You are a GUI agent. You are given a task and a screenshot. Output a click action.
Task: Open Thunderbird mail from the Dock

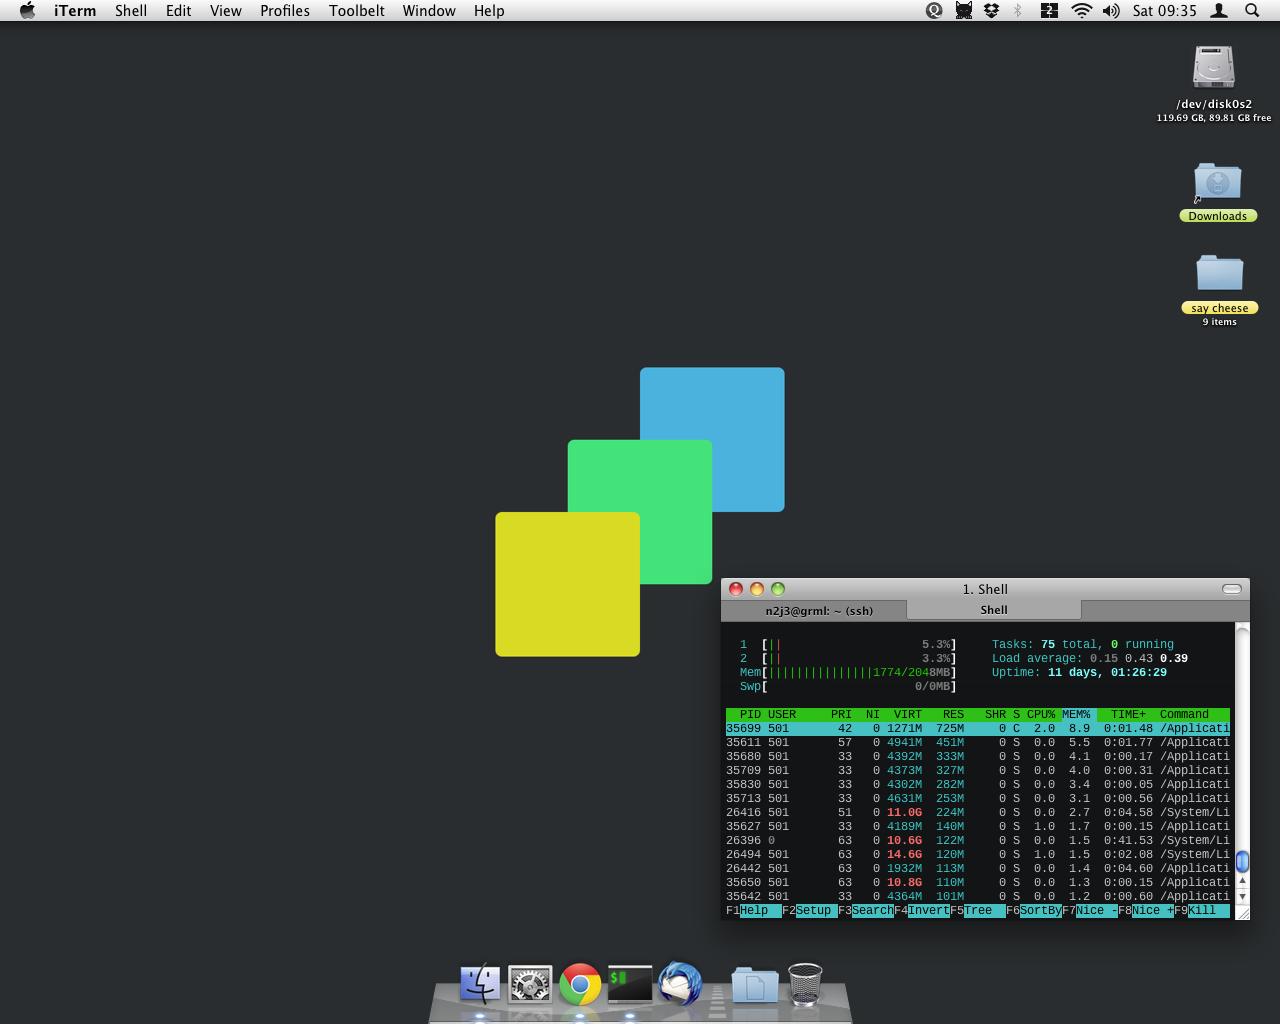click(x=680, y=984)
